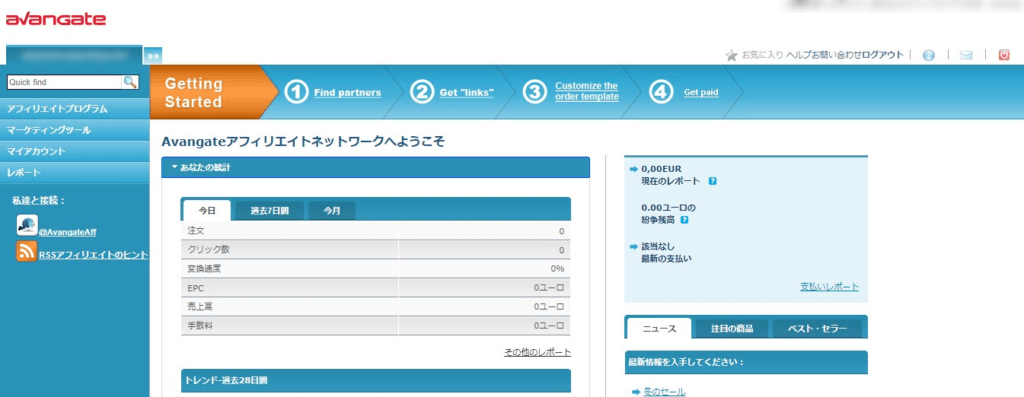The image size is (1024, 397).
Task: Open the マーケティングツール menu
Action: 74,131
